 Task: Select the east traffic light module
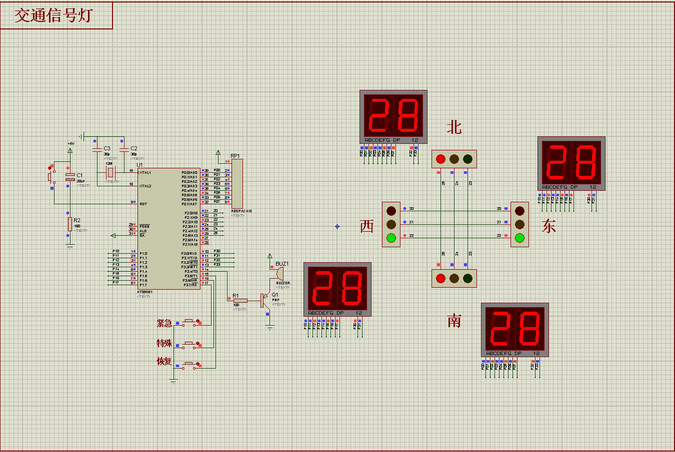520,224
